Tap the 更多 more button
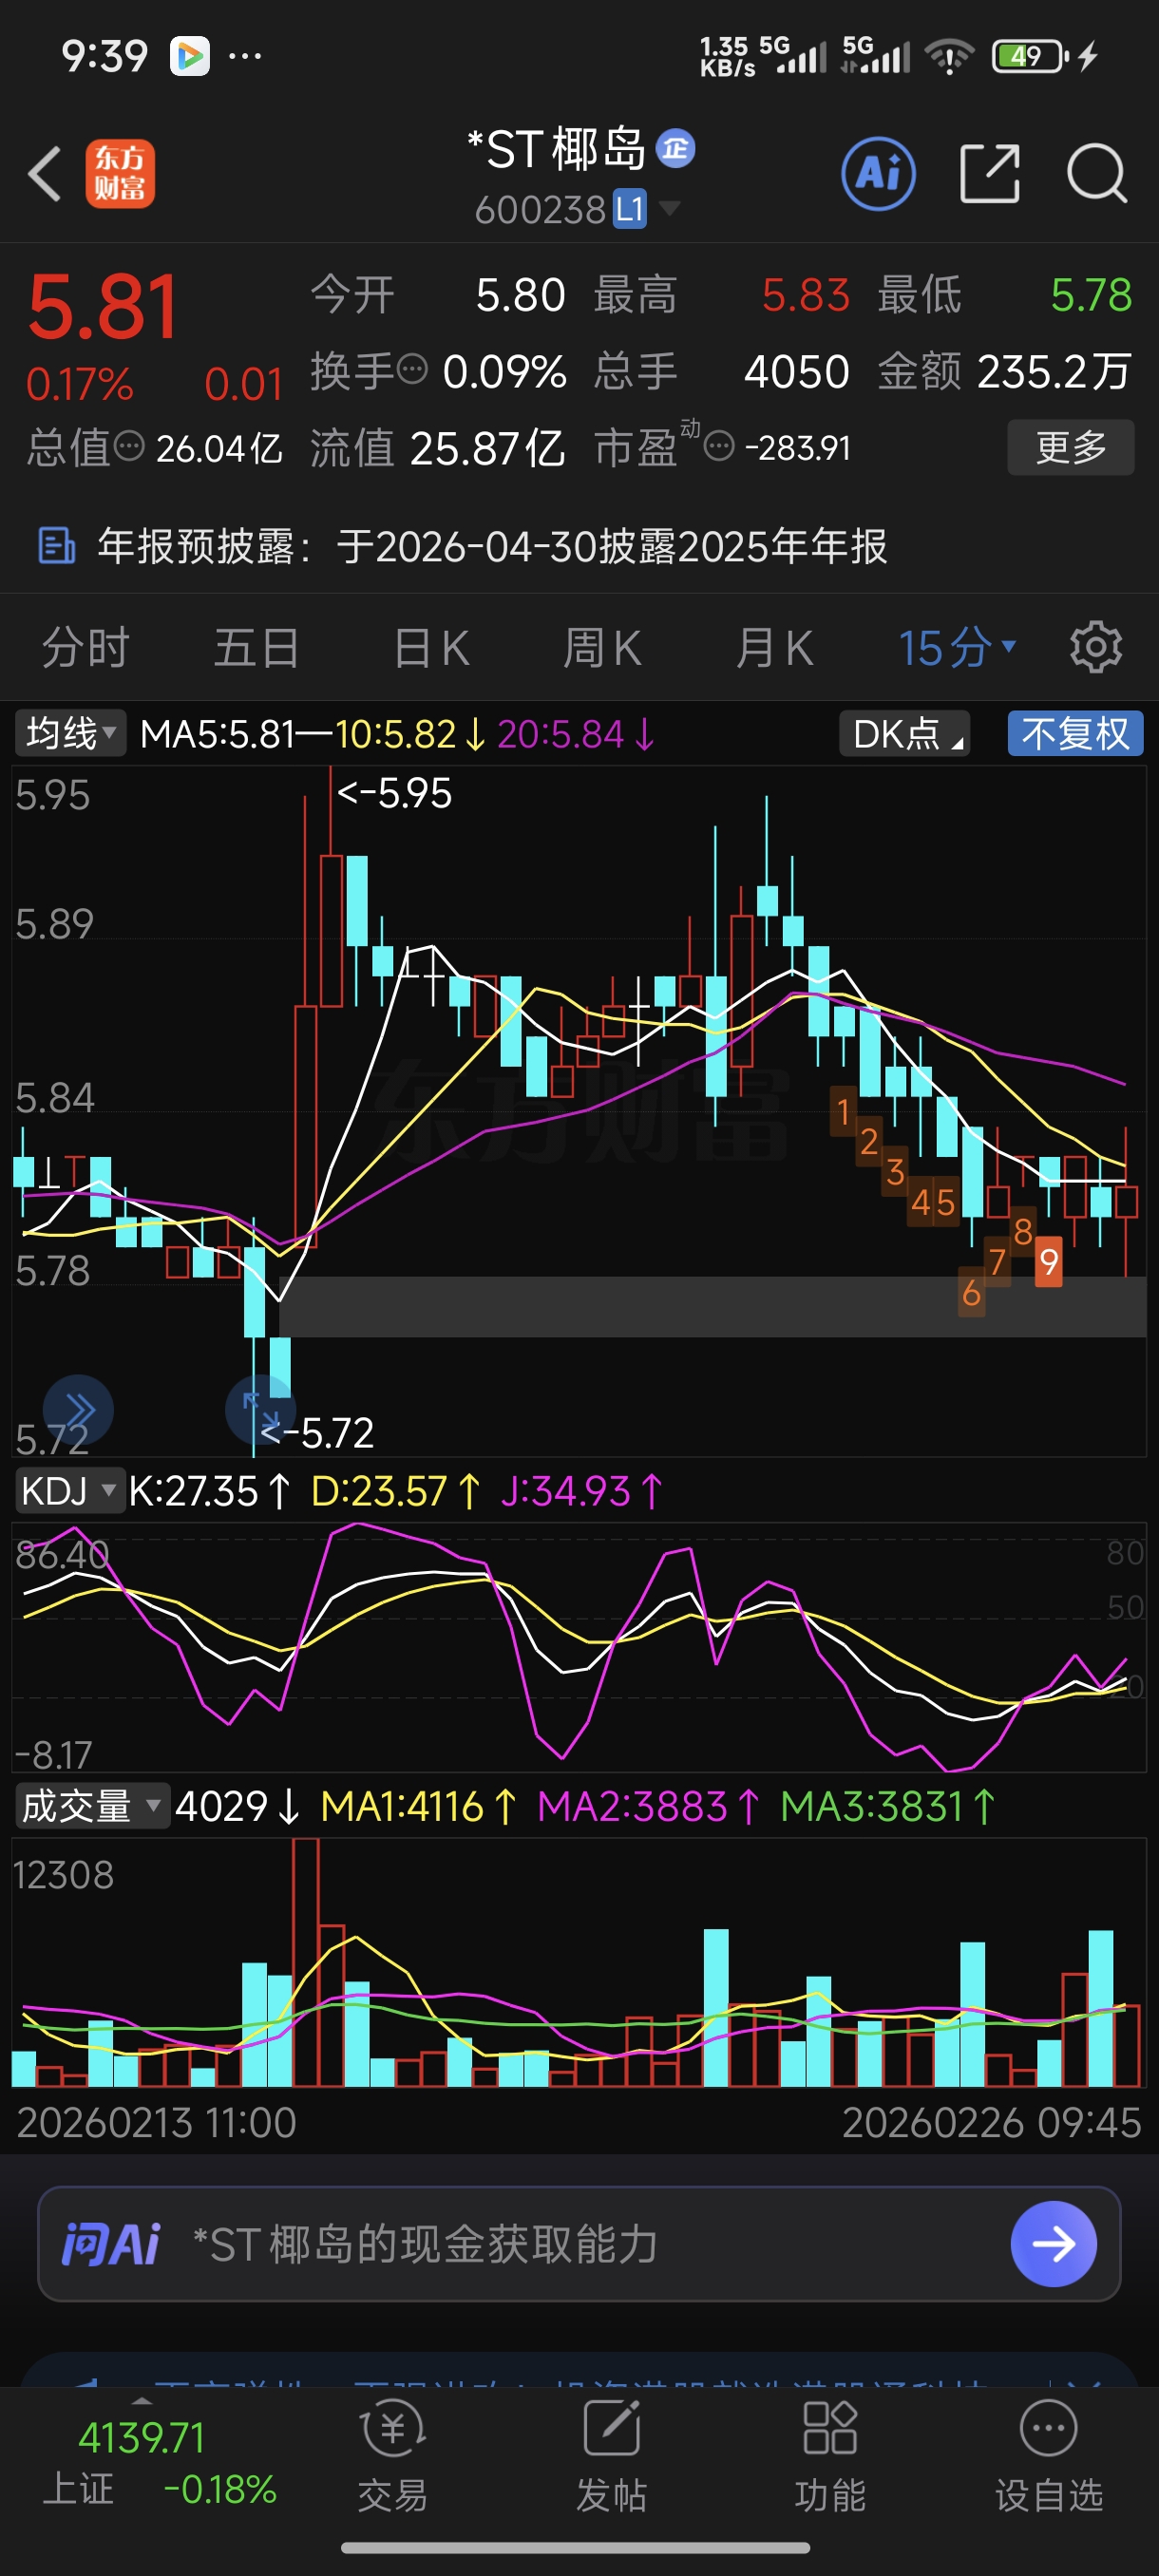Viewport: 1159px width, 2576px height. 1070,447
